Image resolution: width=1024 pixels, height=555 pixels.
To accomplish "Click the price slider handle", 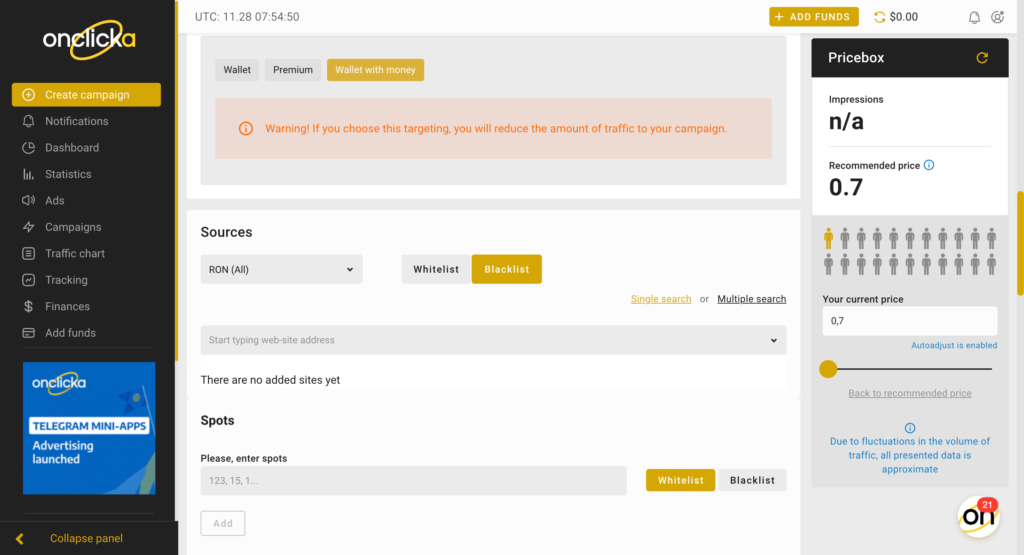I will [828, 369].
